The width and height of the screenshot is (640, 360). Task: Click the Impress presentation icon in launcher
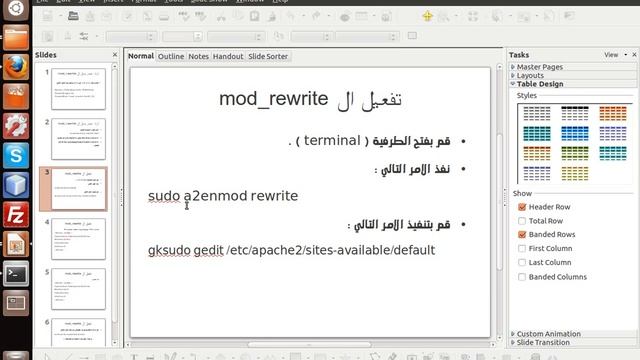point(16,244)
